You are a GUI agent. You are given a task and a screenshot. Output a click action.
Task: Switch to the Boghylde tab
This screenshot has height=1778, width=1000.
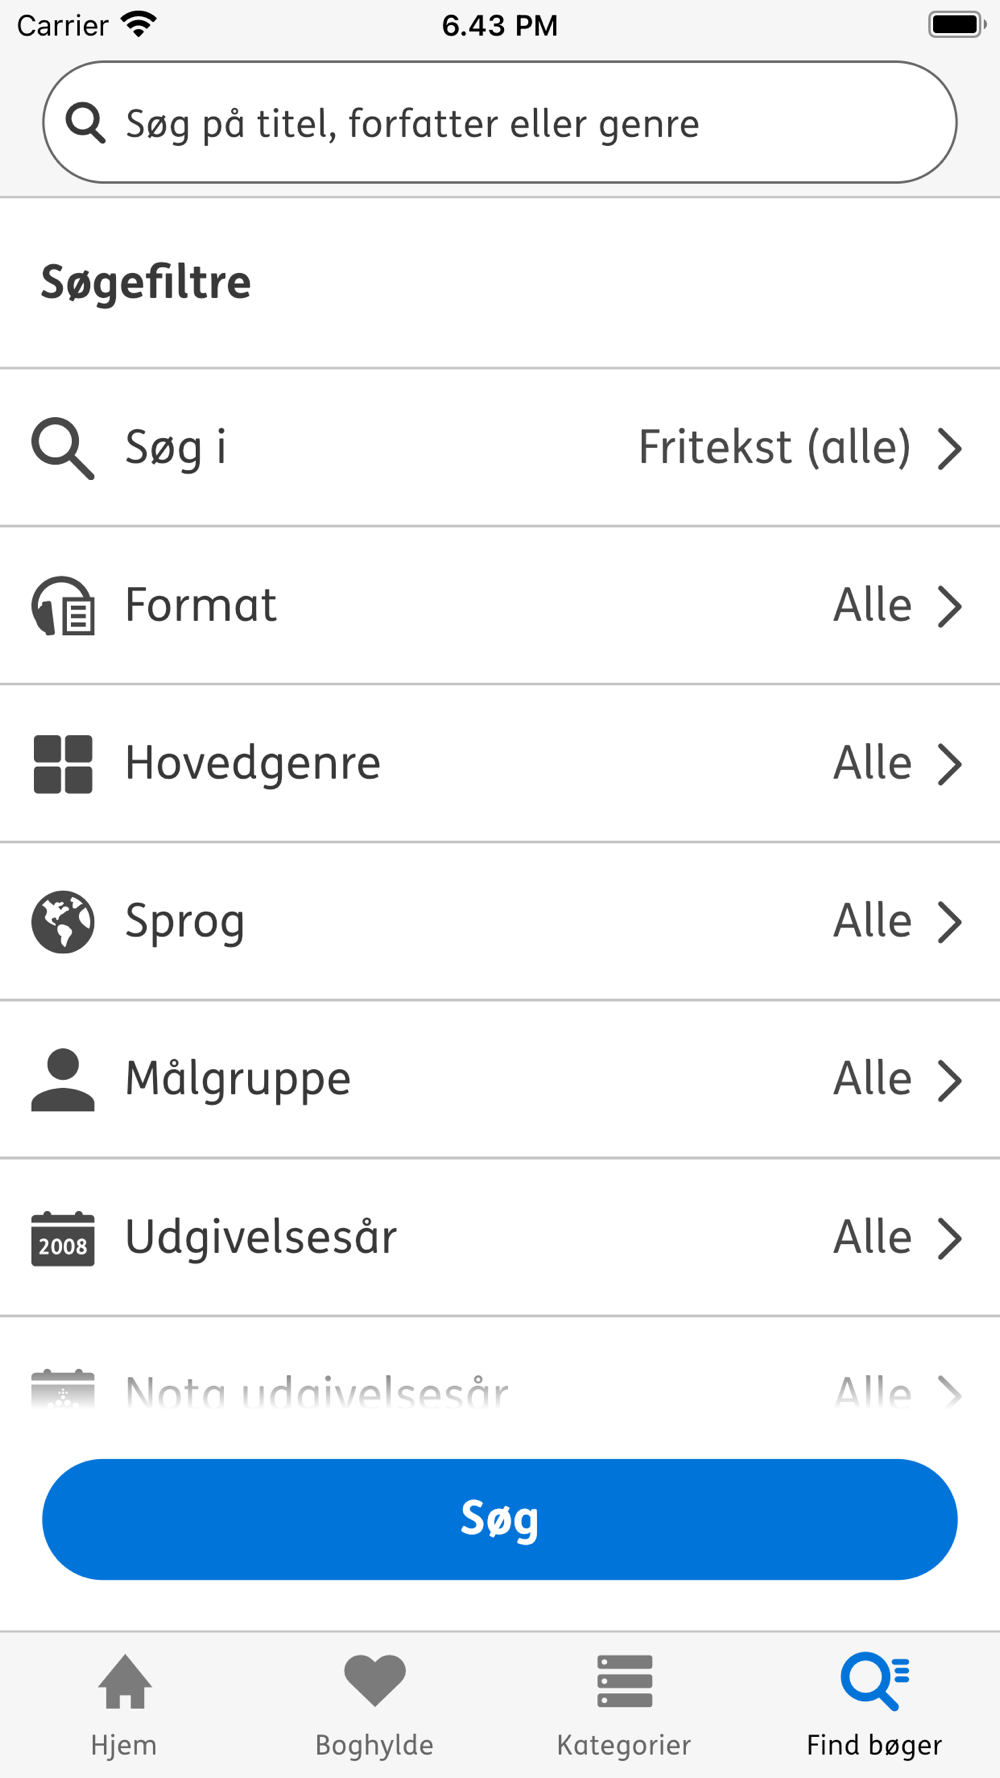coord(374,1704)
